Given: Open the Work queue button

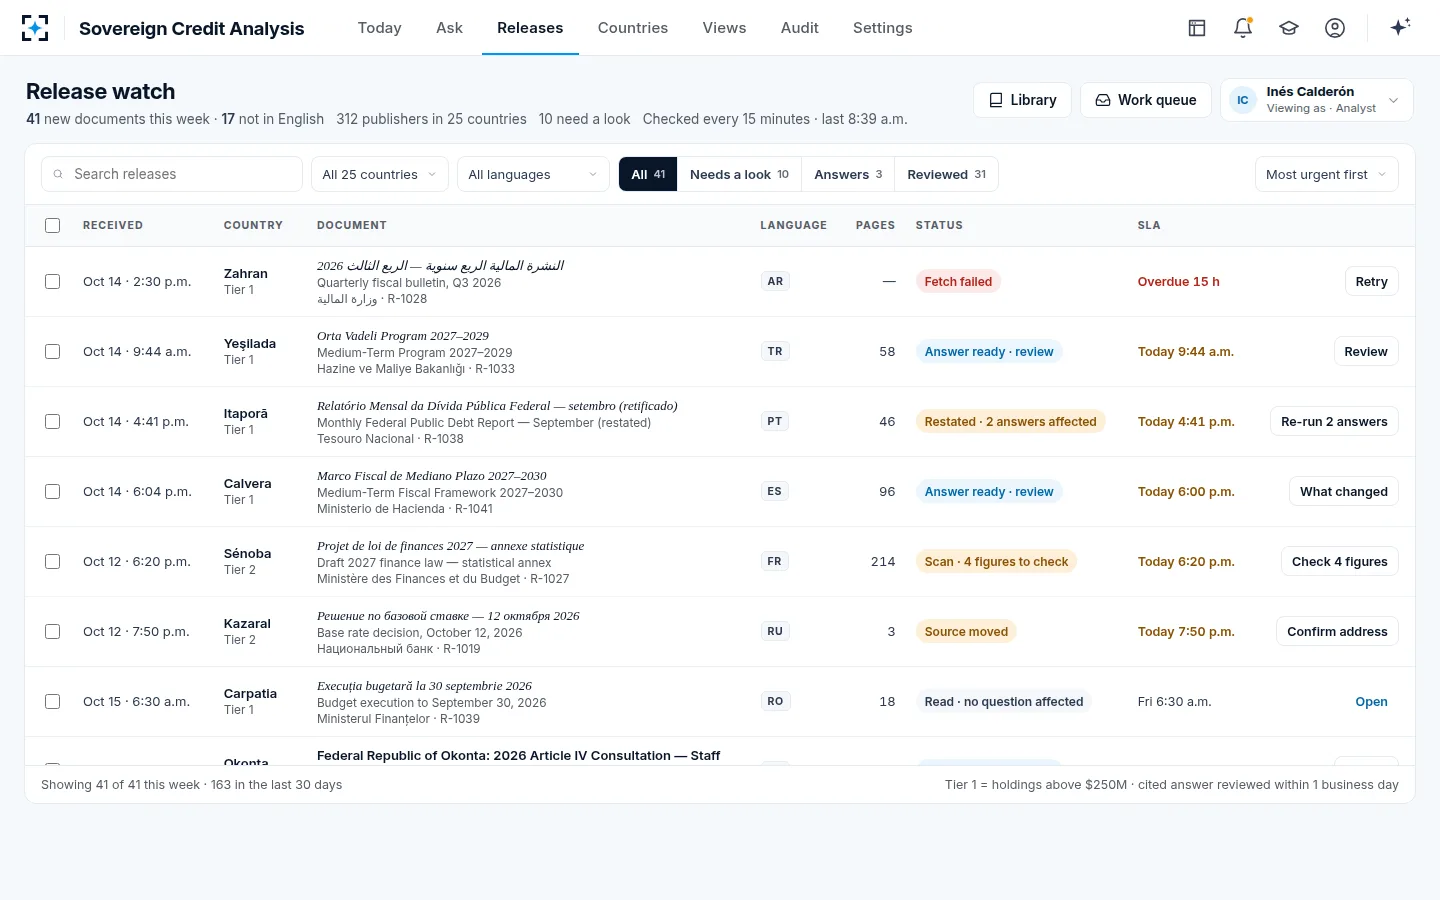Looking at the screenshot, I should click(x=1146, y=100).
